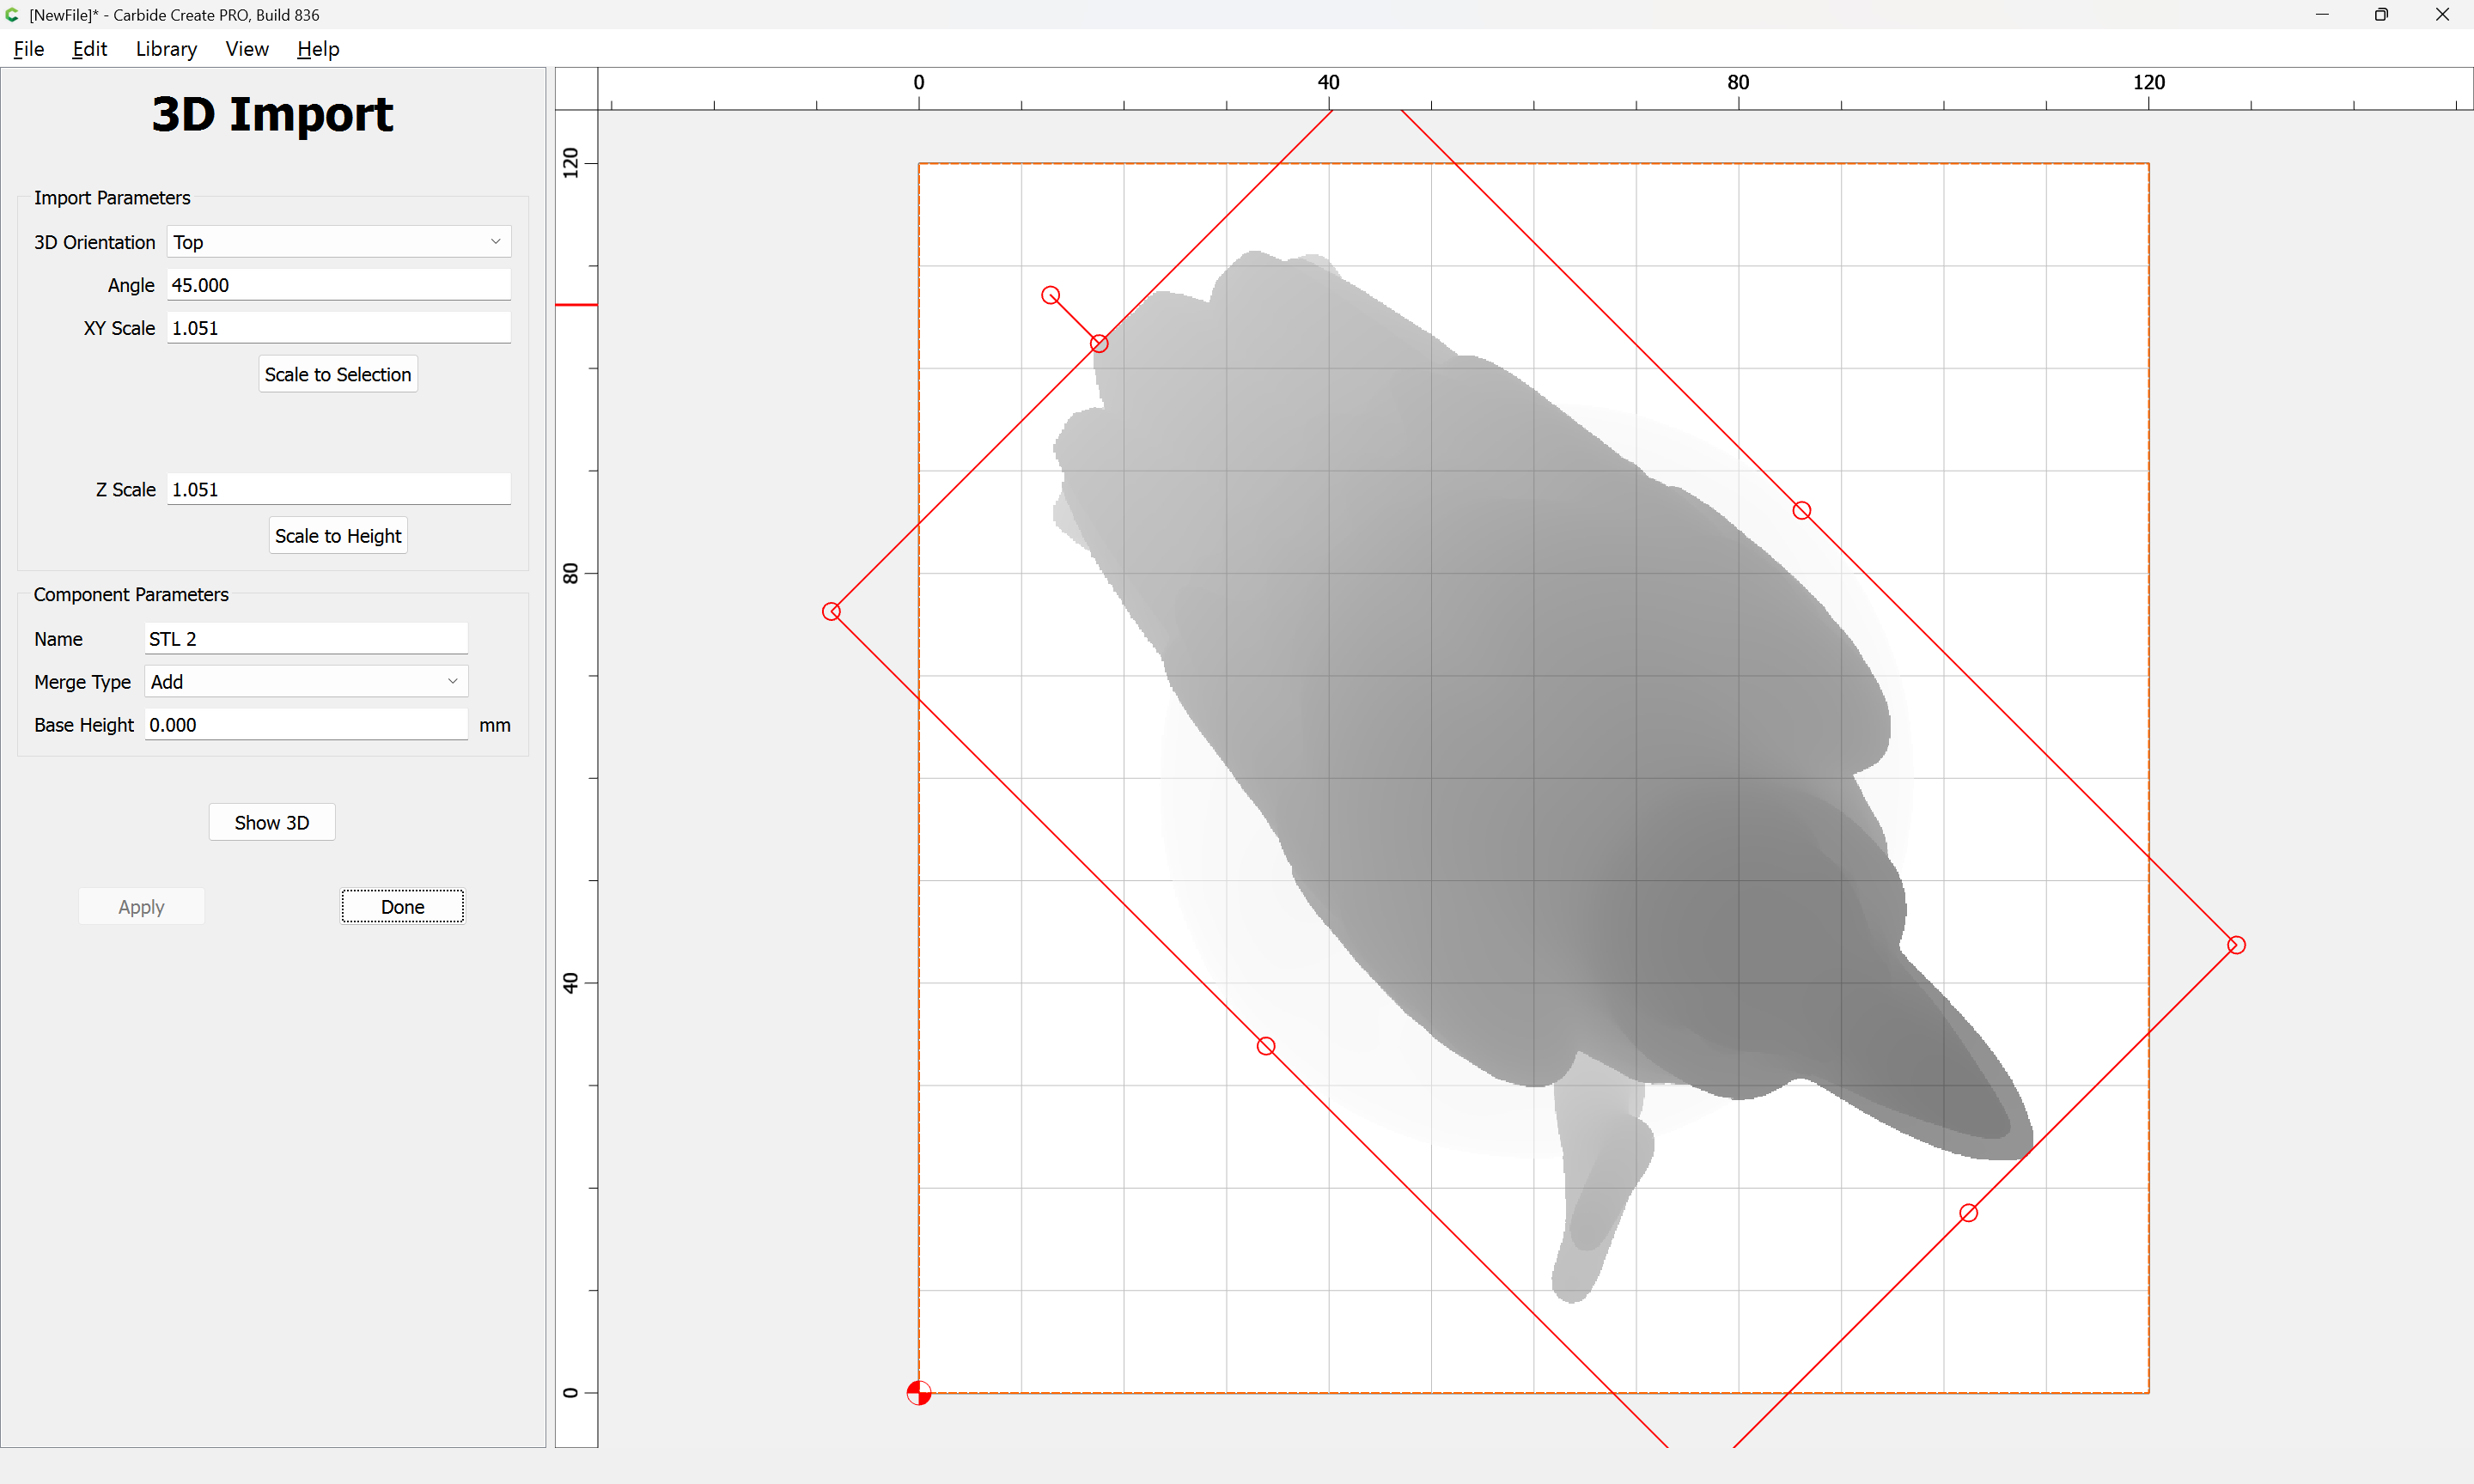This screenshot has height=1484, width=2474.
Task: Click Done to finish the import
Action: coord(402,907)
